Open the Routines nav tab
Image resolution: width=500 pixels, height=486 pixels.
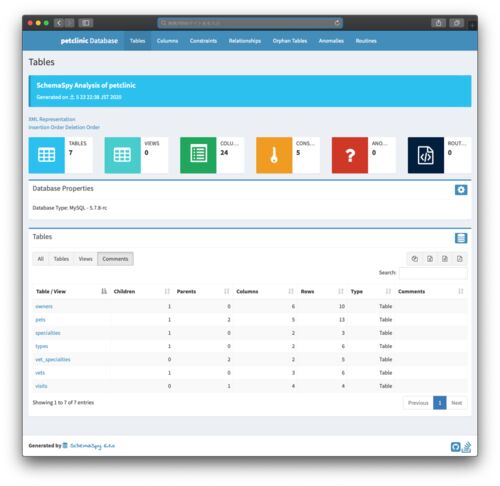(366, 41)
